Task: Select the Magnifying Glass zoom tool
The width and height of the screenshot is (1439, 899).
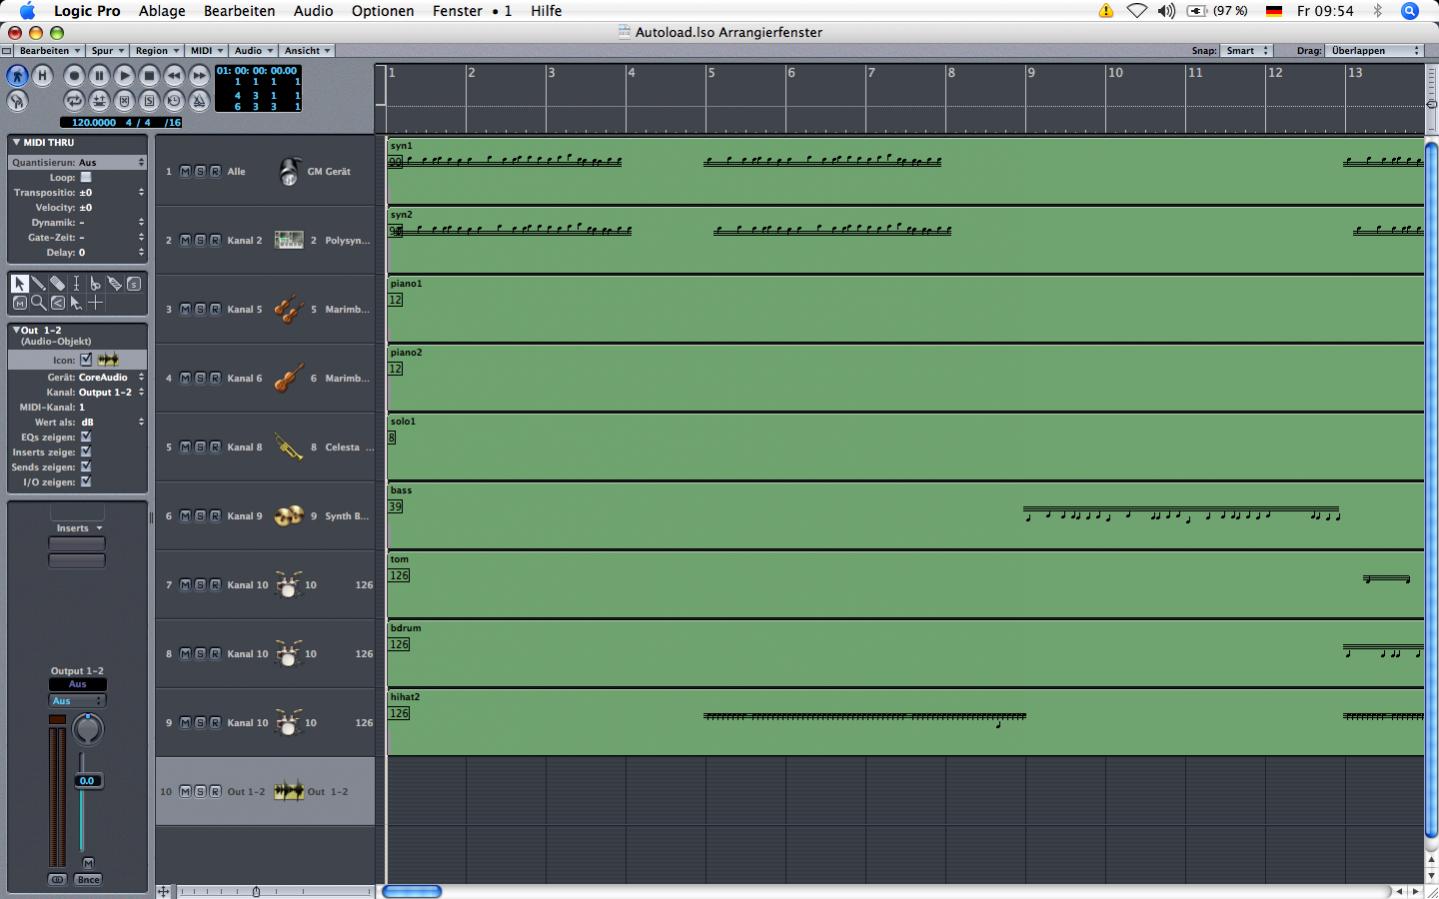Action: pos(39,302)
